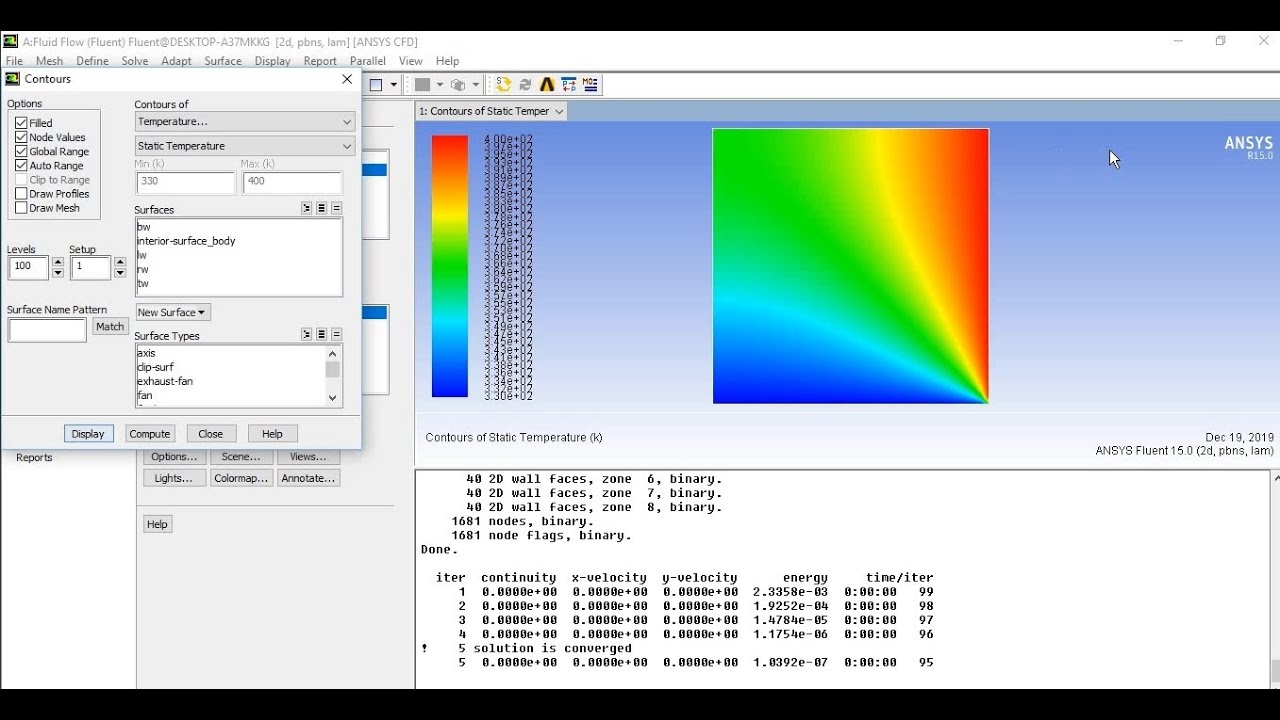The height and width of the screenshot is (720, 1280).
Task: Close the Contours dialog with X
Action: click(347, 79)
